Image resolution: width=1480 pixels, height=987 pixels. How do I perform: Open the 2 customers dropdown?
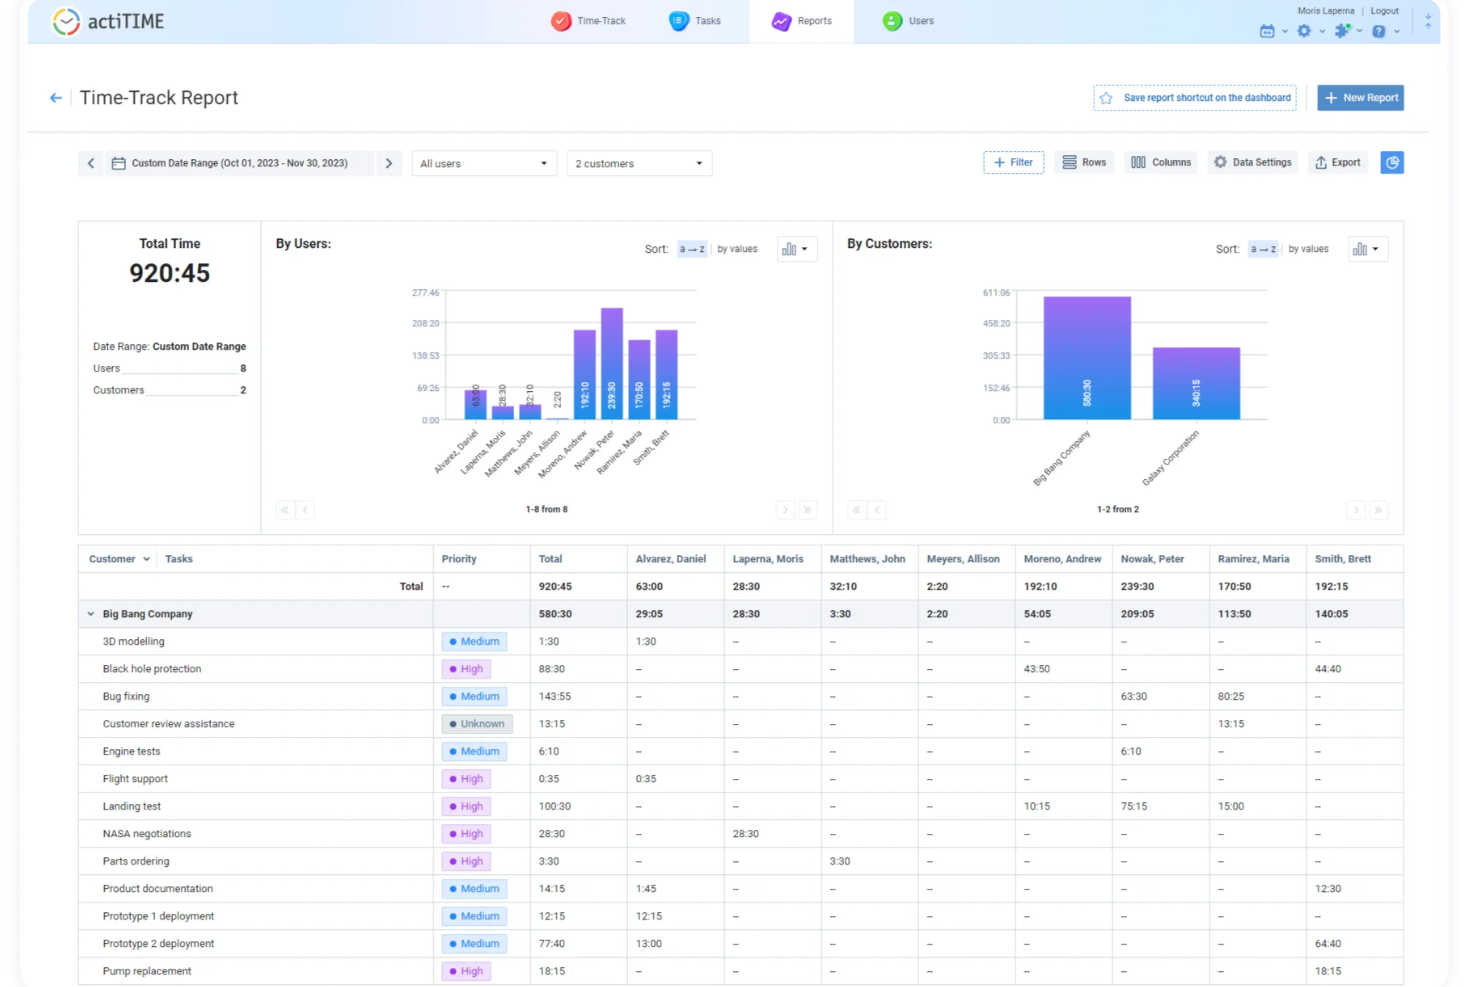pyautogui.click(x=639, y=163)
